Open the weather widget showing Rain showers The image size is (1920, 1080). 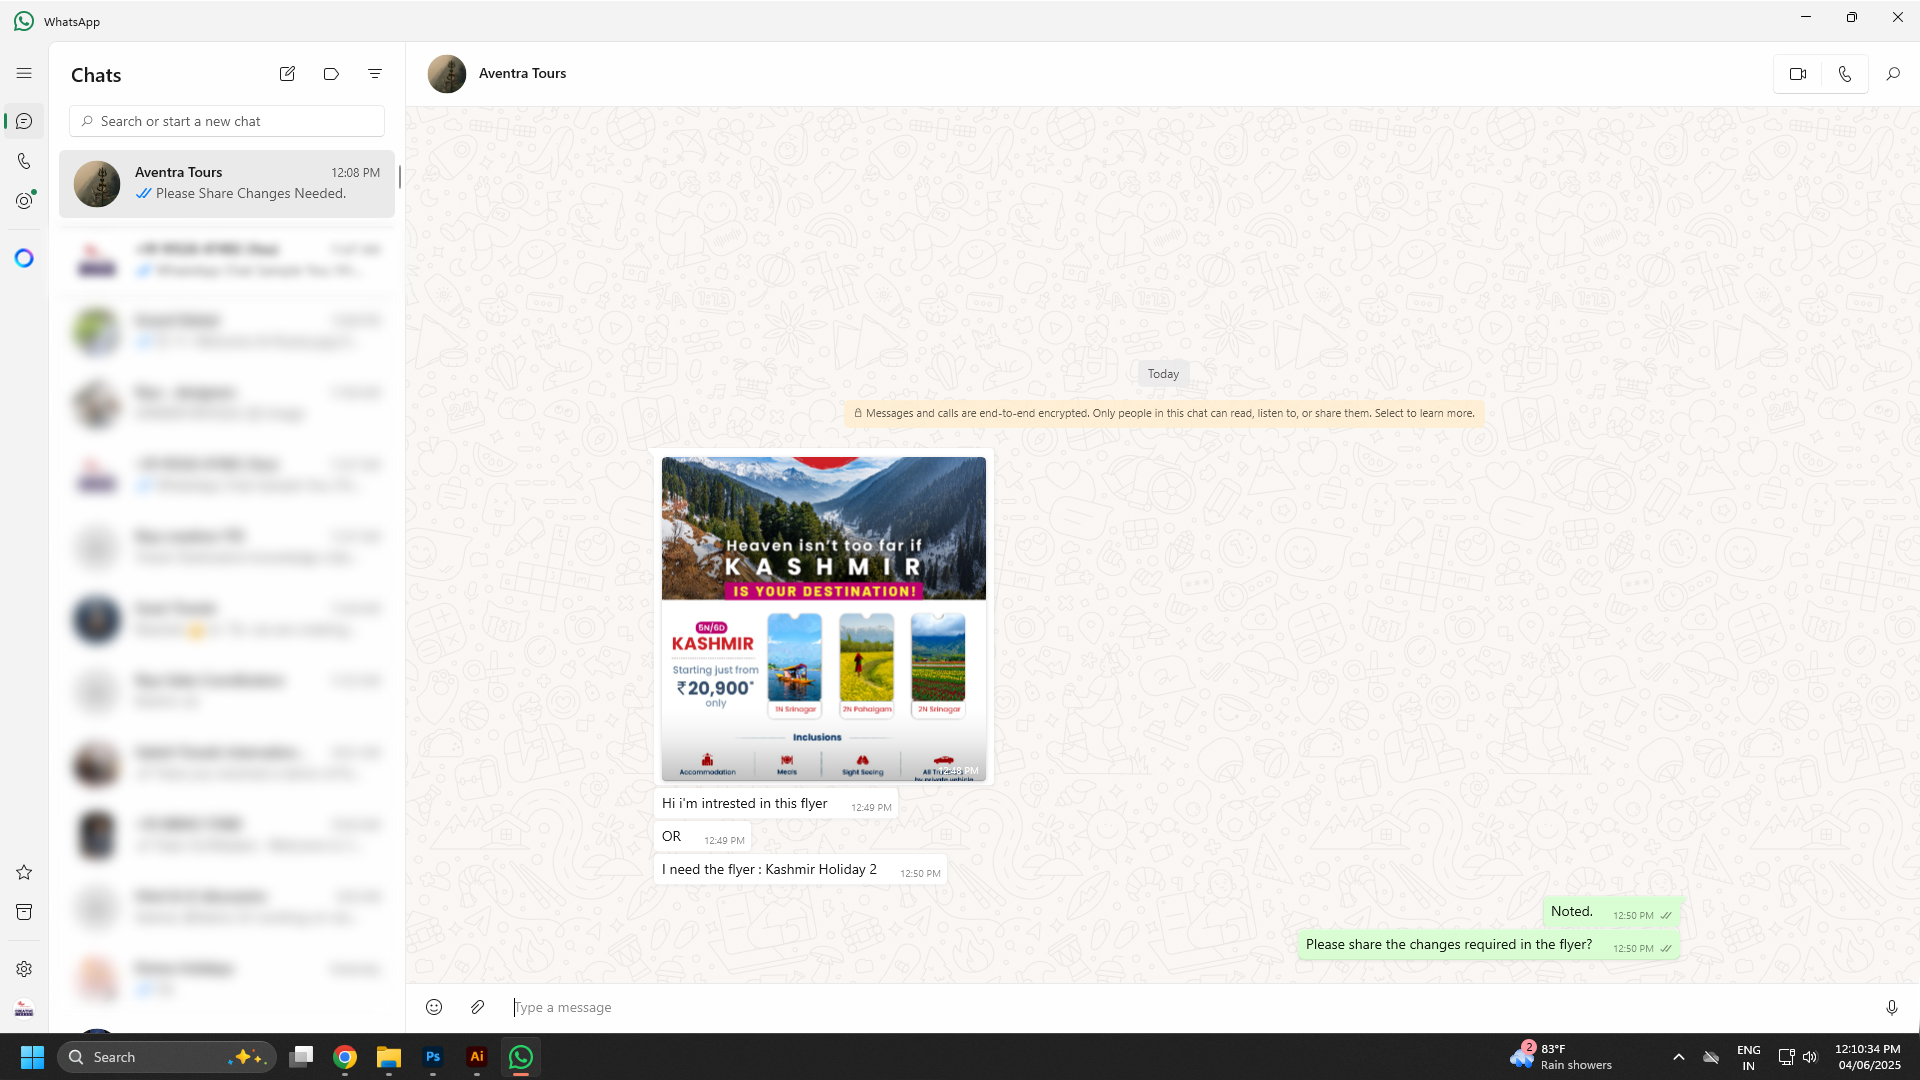(1561, 1057)
